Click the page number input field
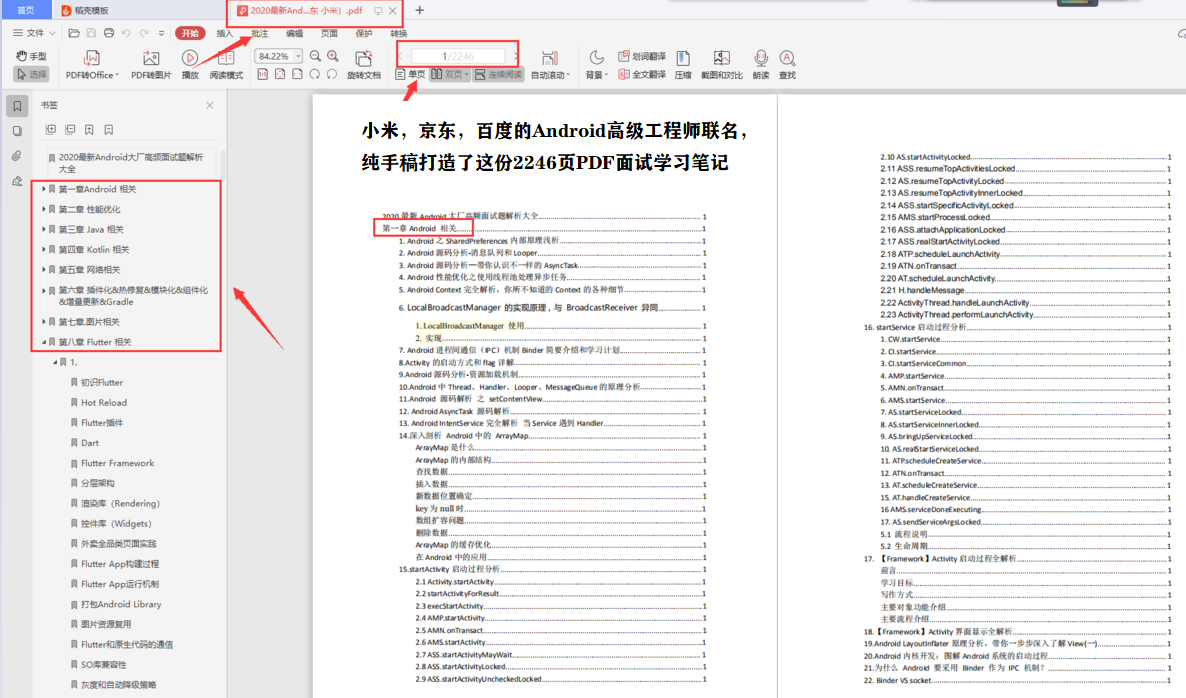This screenshot has height=698, width=1186. (x=458, y=57)
